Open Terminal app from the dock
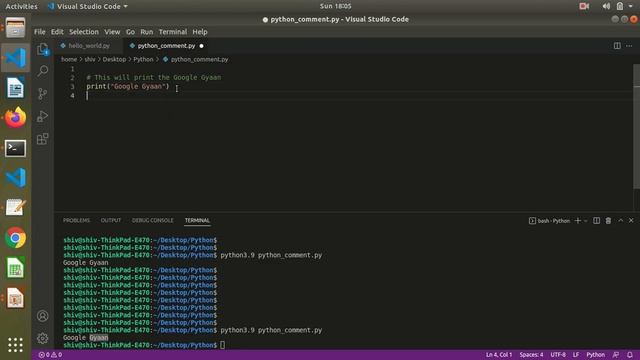The image size is (640, 360). tap(16, 148)
